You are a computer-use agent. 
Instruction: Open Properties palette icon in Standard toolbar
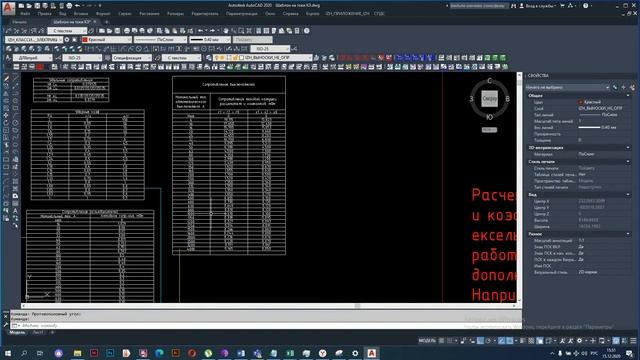pos(258,31)
